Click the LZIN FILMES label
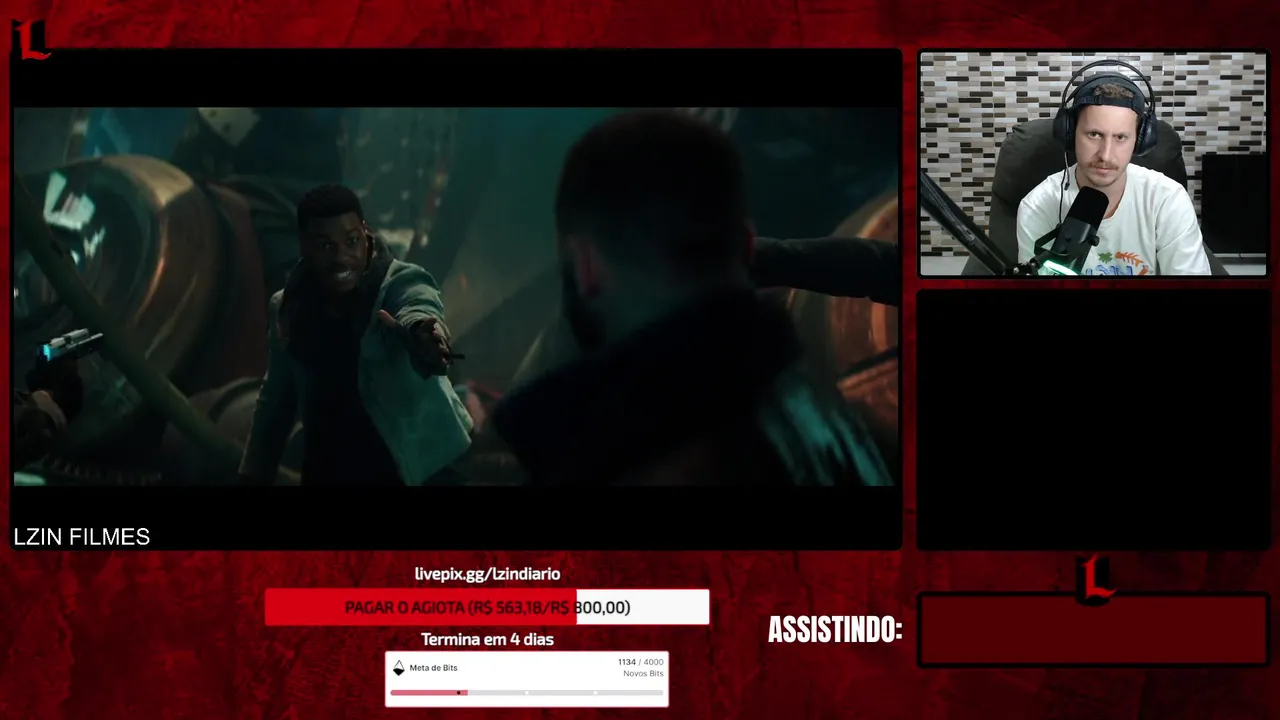The width and height of the screenshot is (1280, 720). [82, 537]
